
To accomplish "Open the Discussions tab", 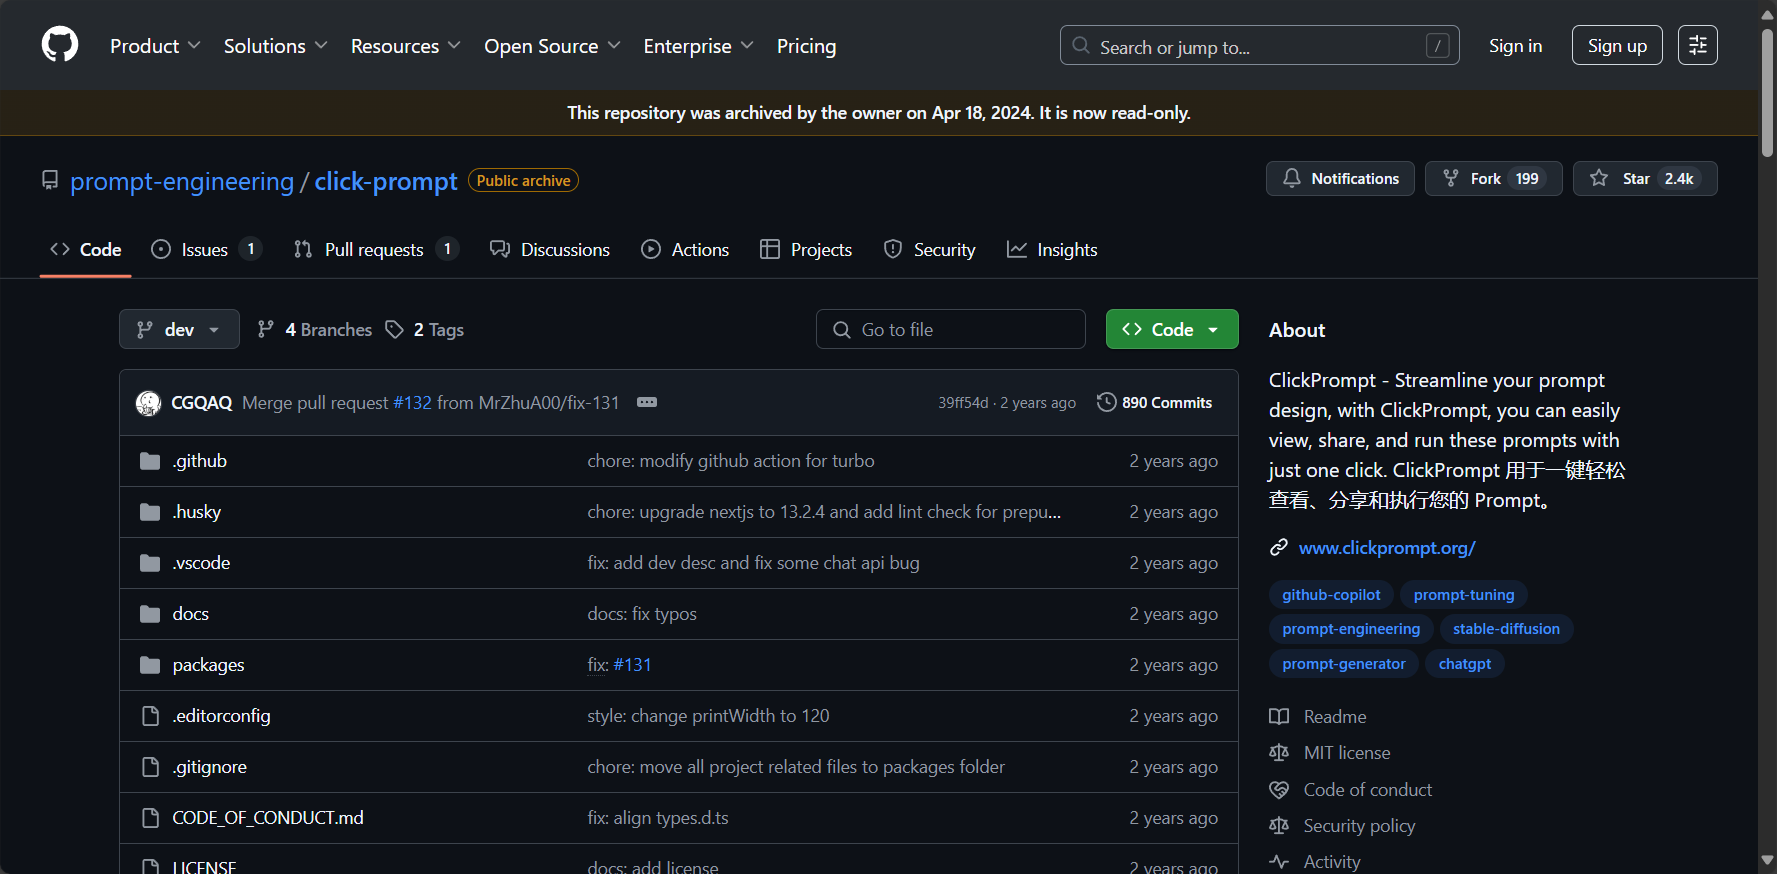I will coord(550,249).
